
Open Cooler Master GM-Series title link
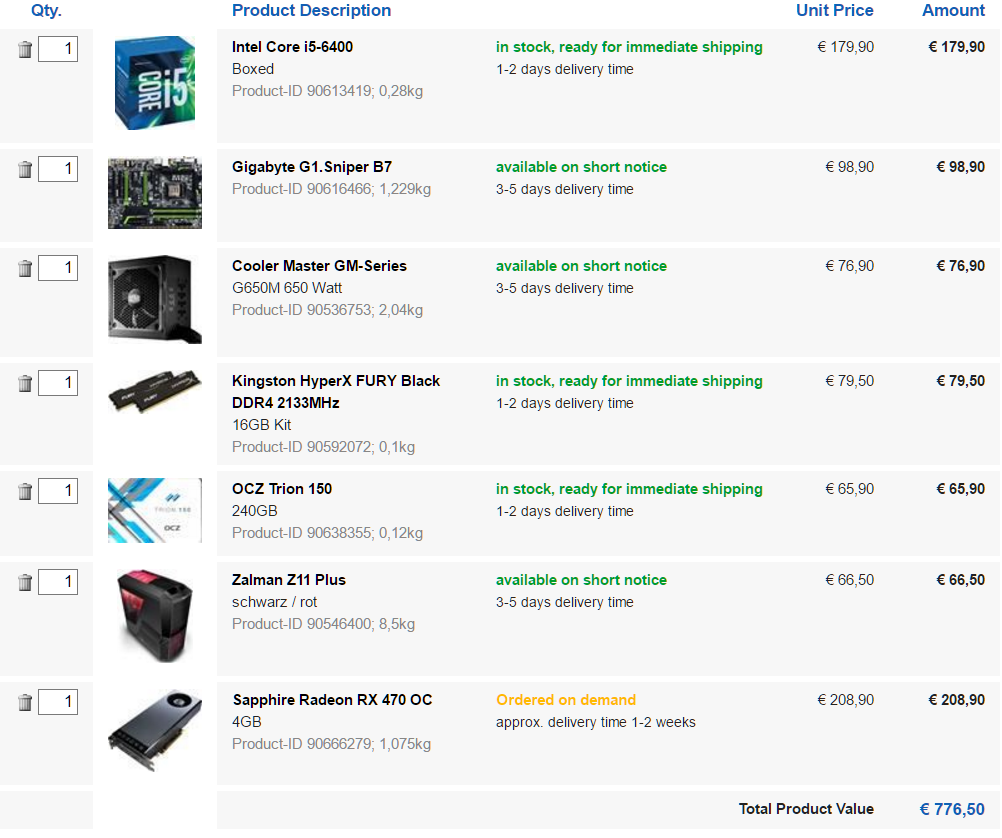coord(319,266)
